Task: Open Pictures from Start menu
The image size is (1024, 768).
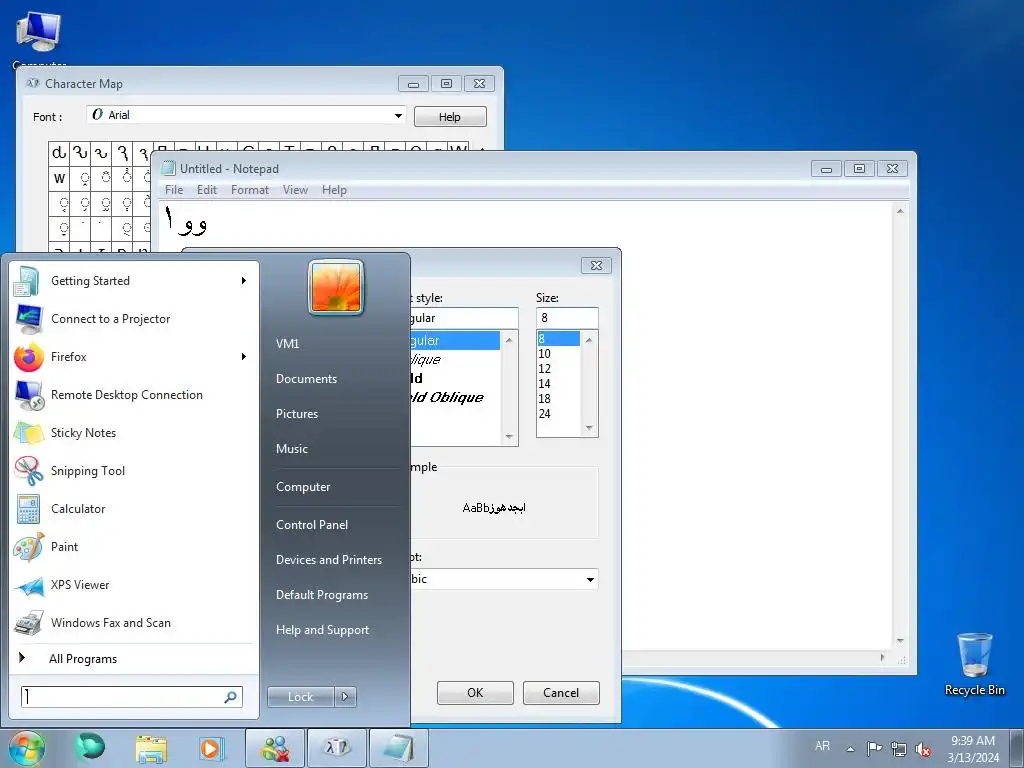Action: [296, 414]
